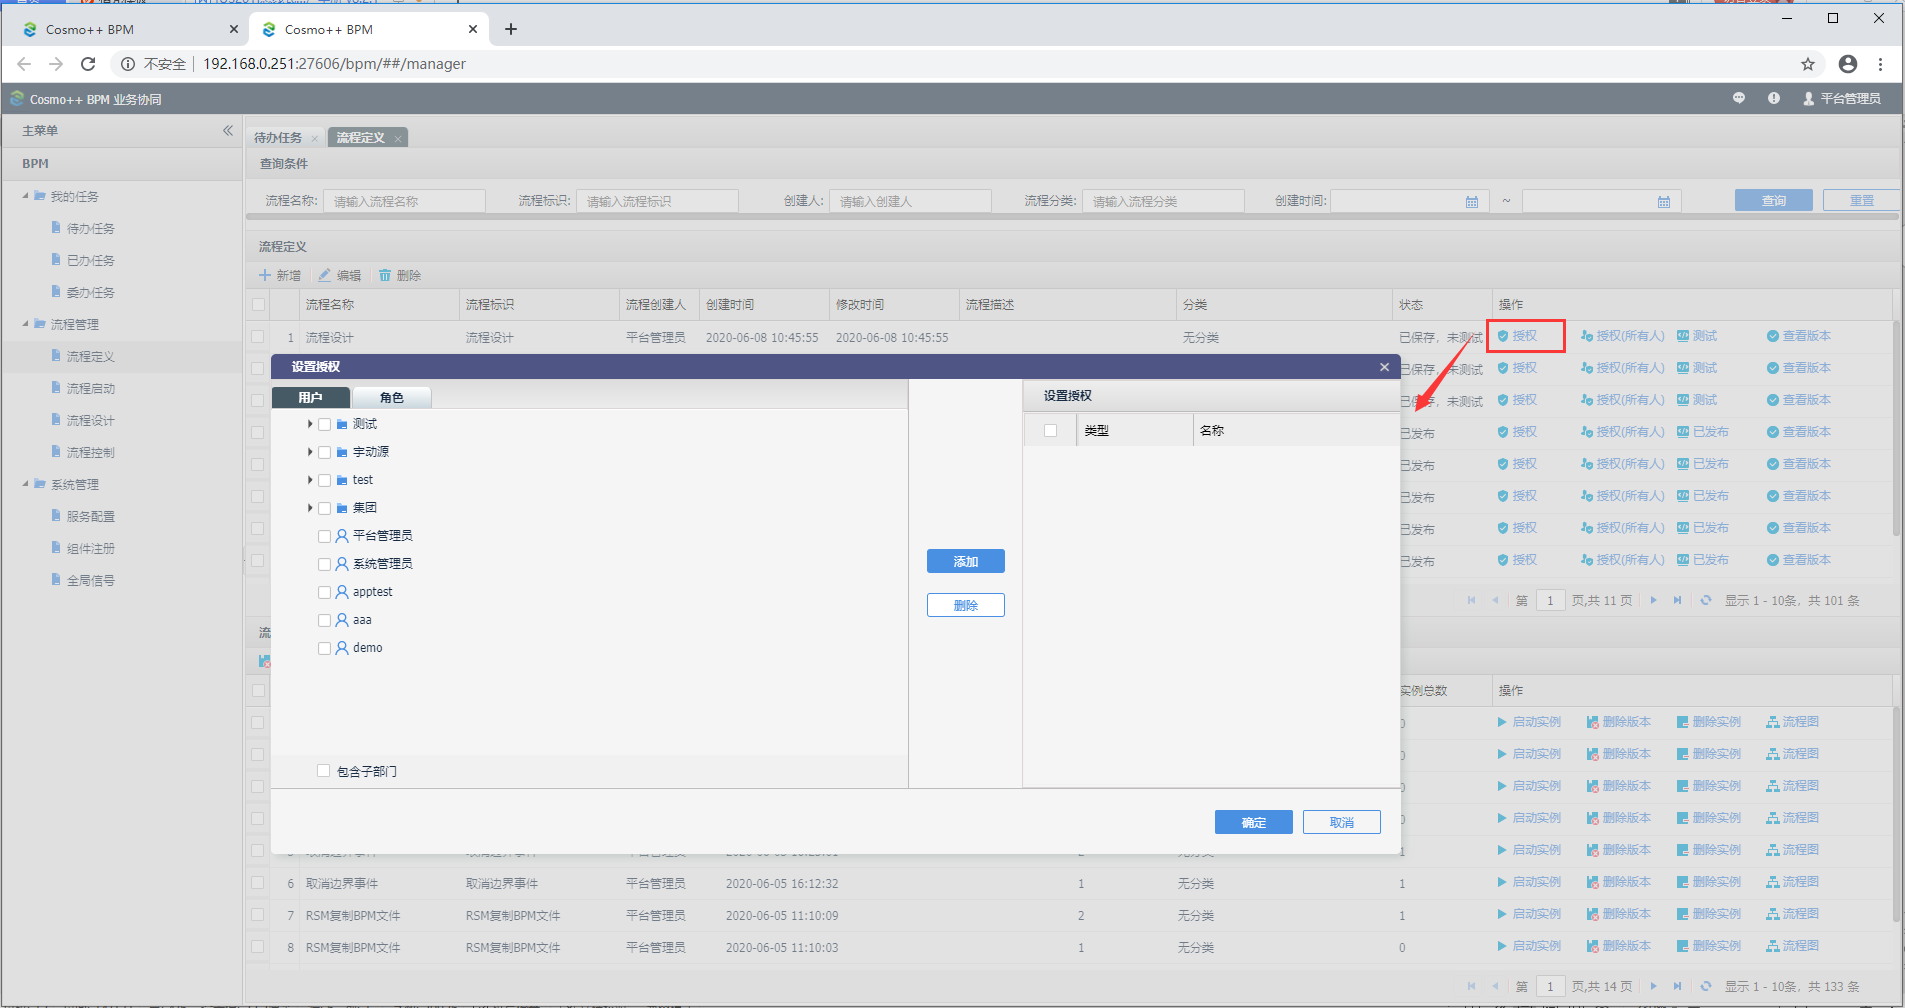Screen dimensions: 1905x1008
Task: Open 已办任务 in sidebar menu
Action: click(91, 260)
